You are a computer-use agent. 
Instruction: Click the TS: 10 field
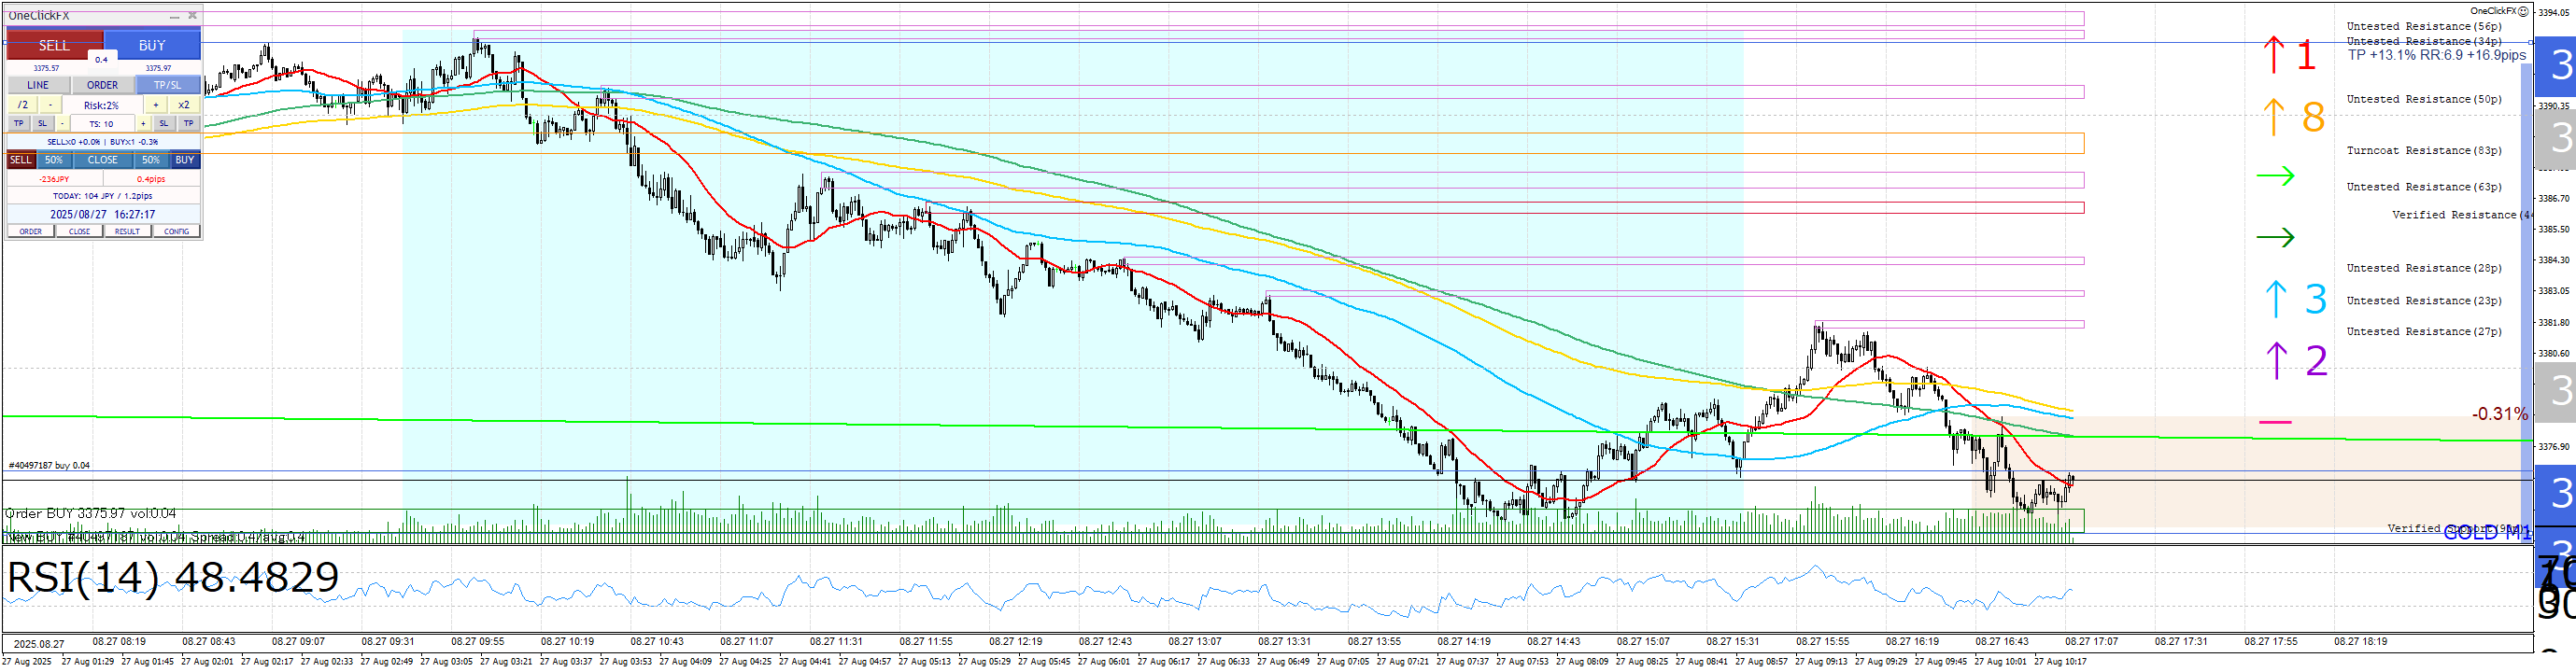click(x=101, y=124)
